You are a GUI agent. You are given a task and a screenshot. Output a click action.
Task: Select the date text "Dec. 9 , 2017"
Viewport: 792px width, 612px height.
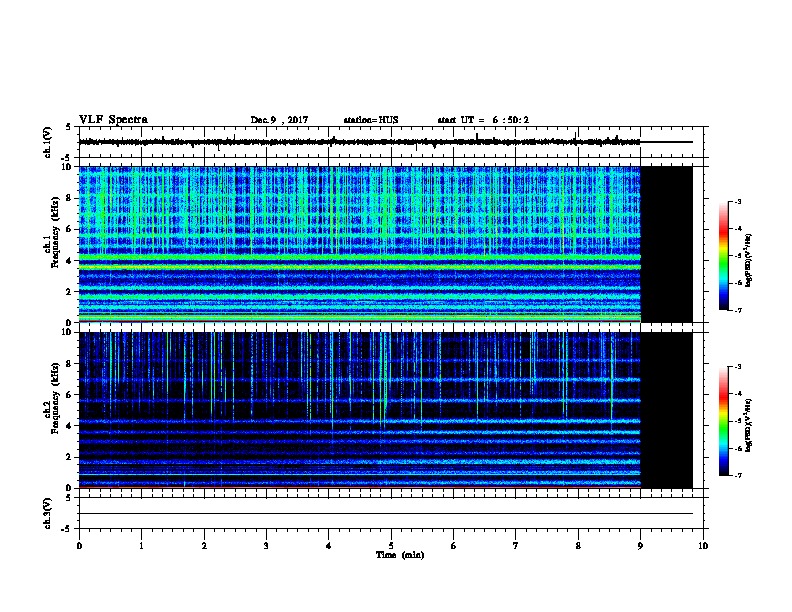click(279, 120)
